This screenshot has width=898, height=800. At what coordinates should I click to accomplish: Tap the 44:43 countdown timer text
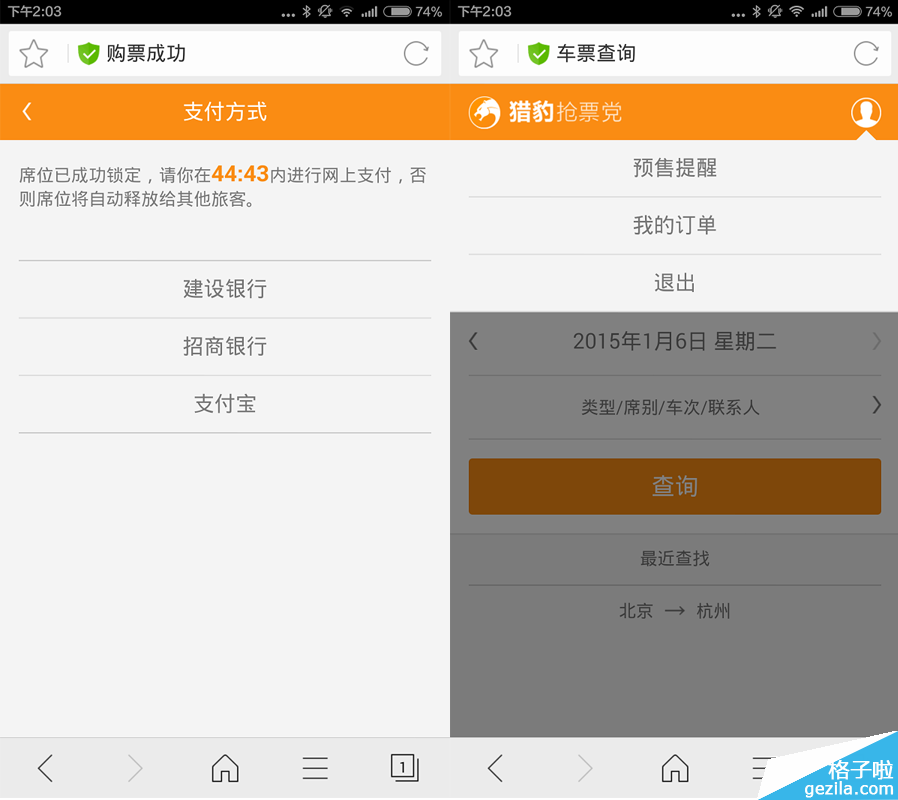coord(240,174)
